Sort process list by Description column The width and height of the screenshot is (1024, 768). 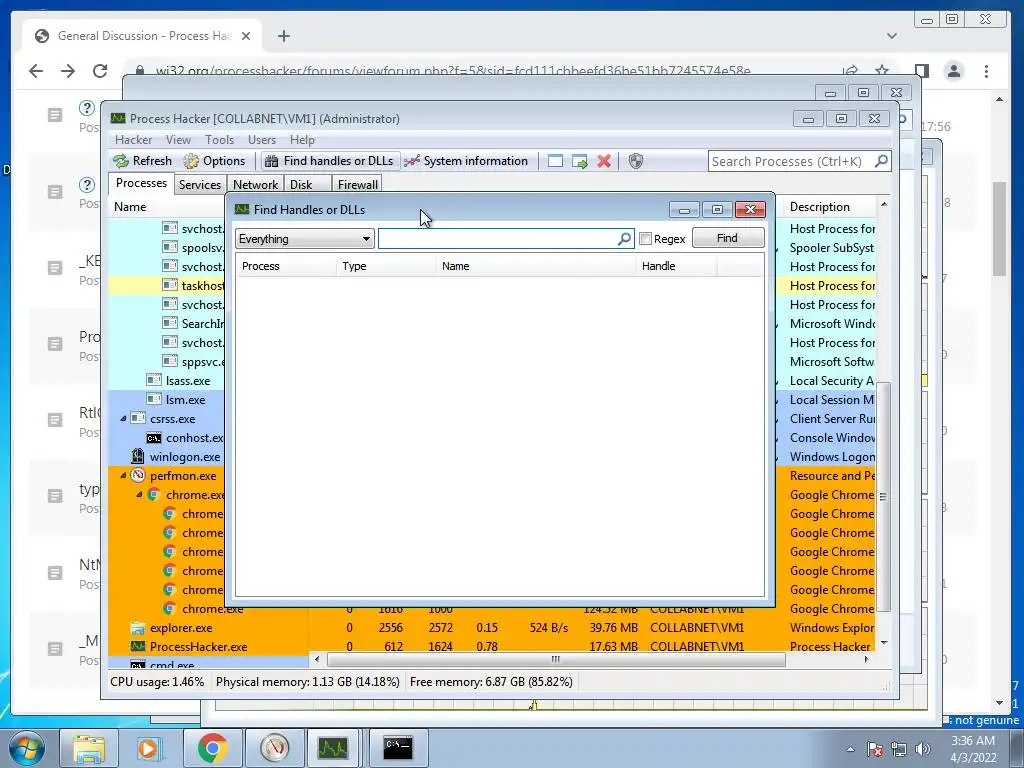[x=829, y=207]
